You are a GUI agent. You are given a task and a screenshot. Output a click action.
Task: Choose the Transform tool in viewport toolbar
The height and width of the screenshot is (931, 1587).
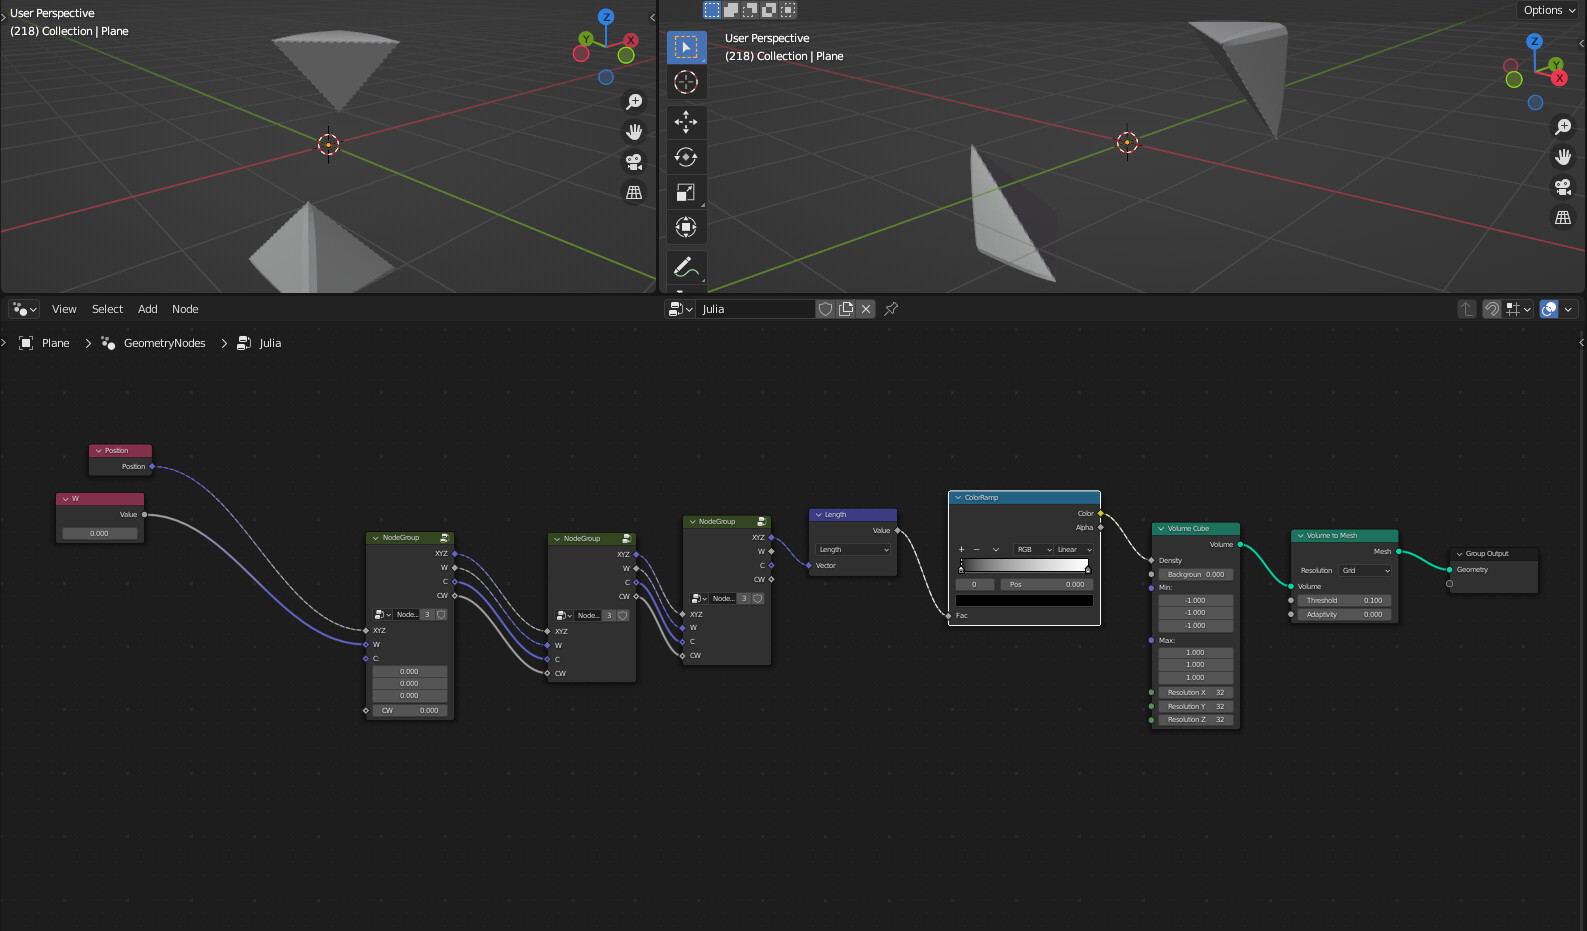click(686, 227)
